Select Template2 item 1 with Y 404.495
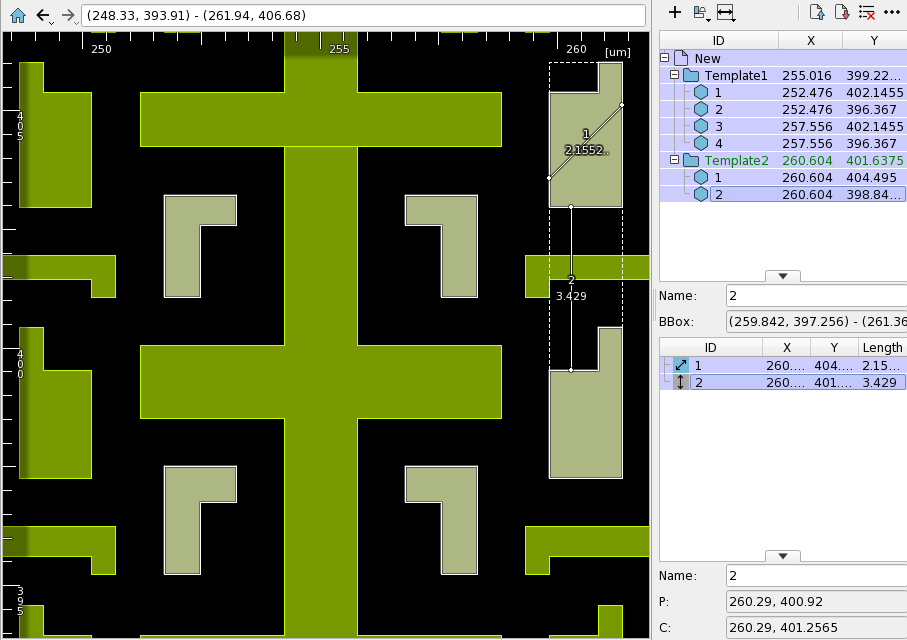Image resolution: width=907 pixels, height=640 pixels. 783,177
